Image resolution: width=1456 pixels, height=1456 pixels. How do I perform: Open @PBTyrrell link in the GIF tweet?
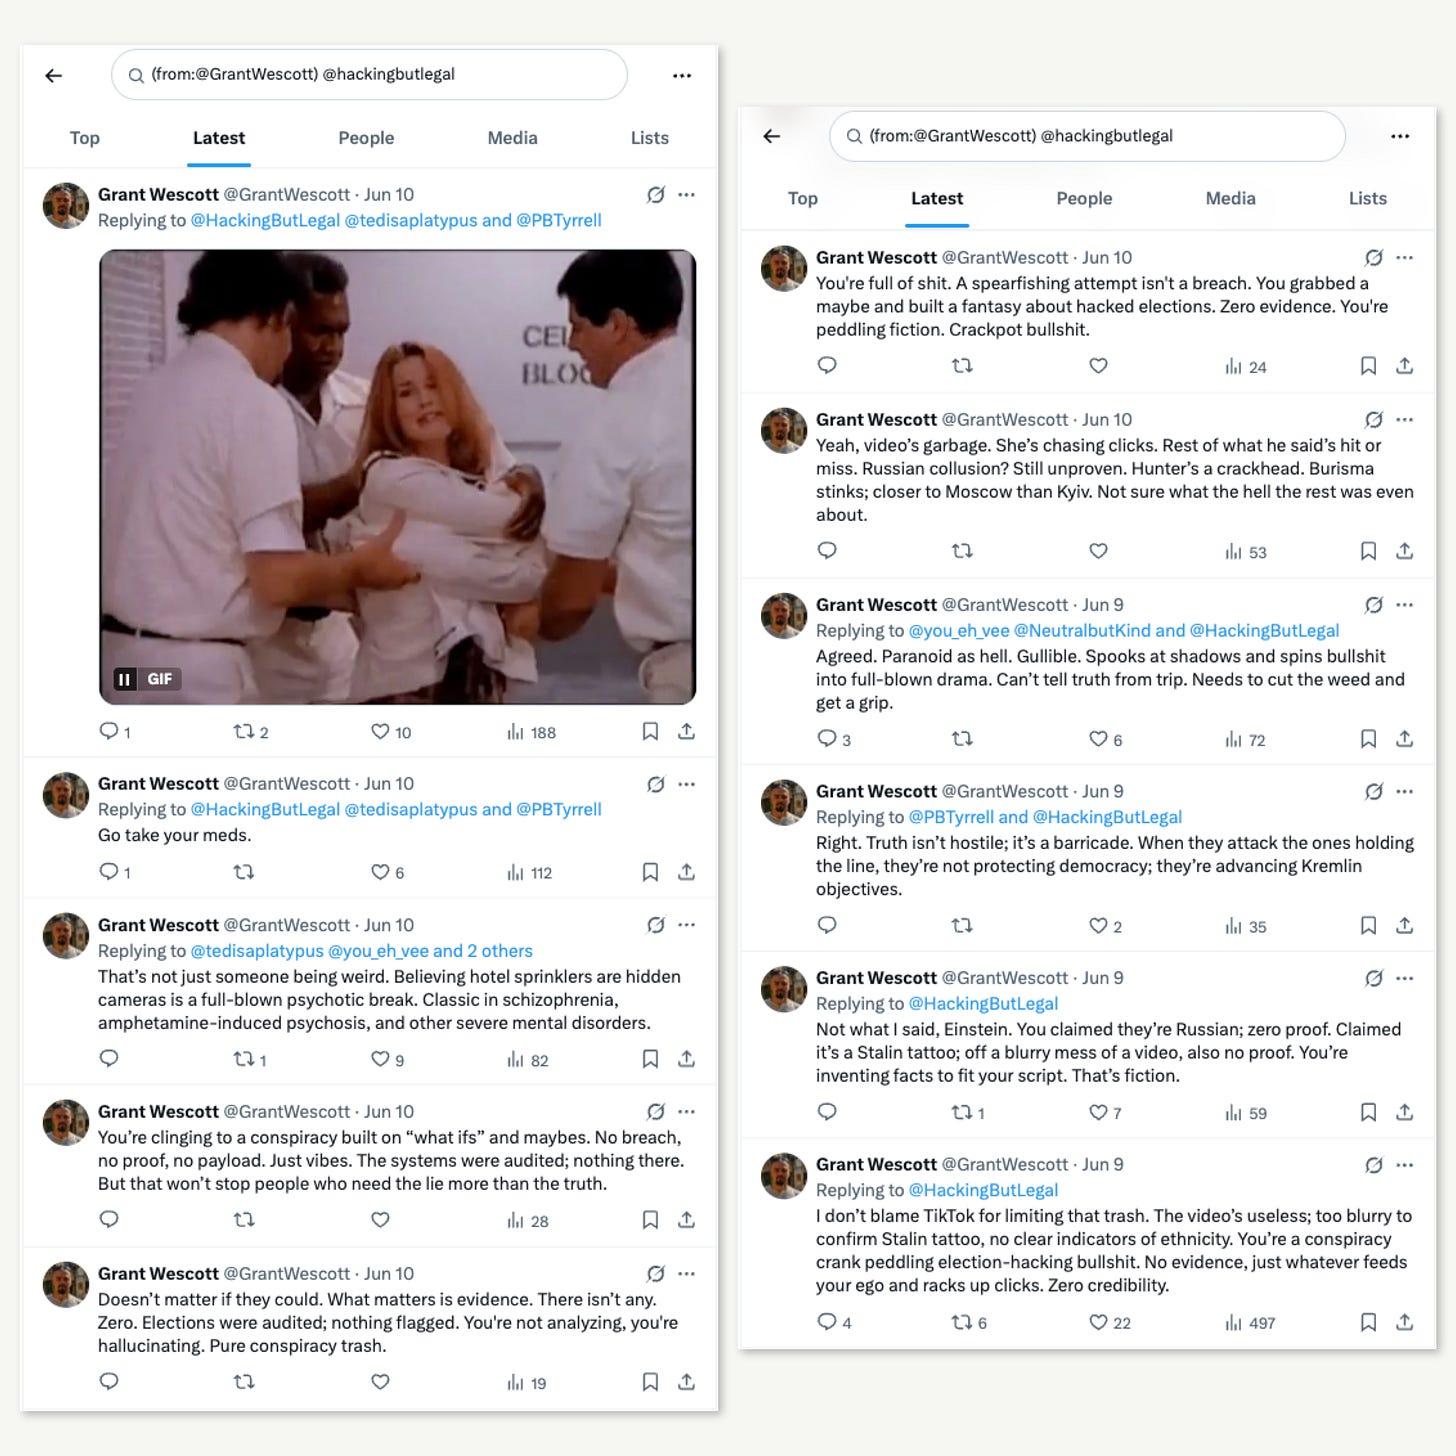[559, 220]
